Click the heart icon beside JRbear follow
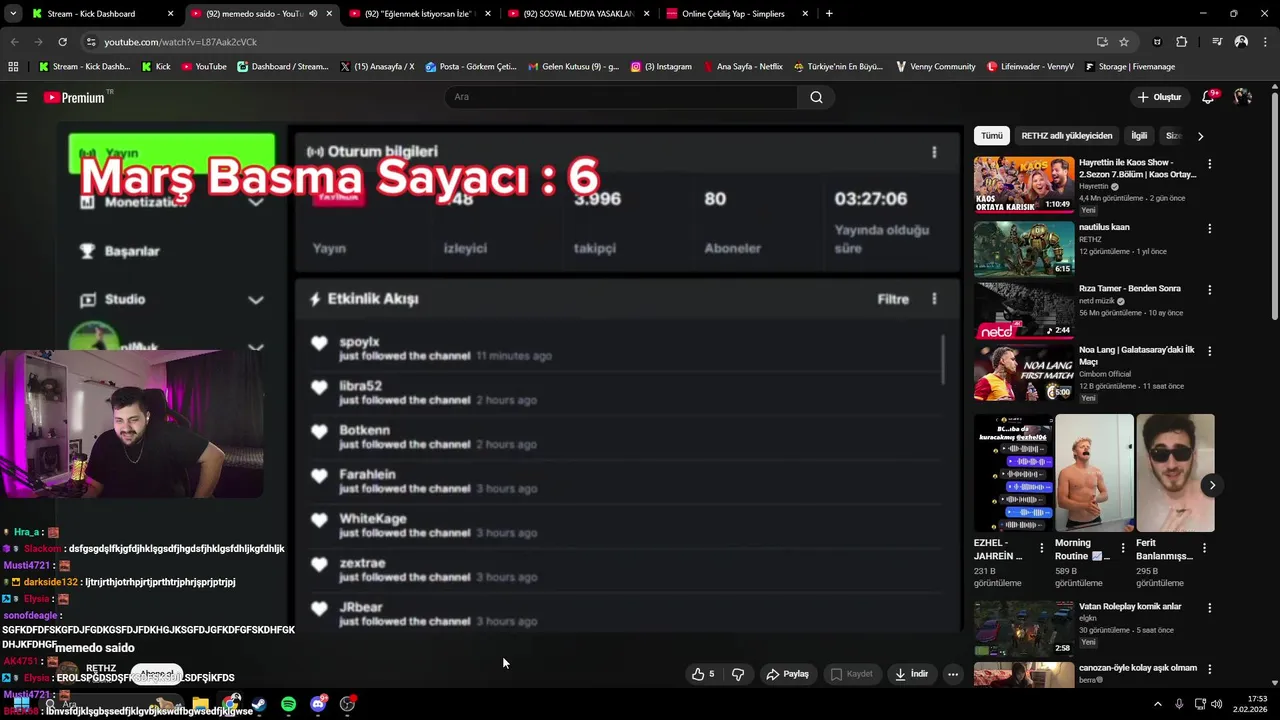The image size is (1280, 720). coord(319,609)
